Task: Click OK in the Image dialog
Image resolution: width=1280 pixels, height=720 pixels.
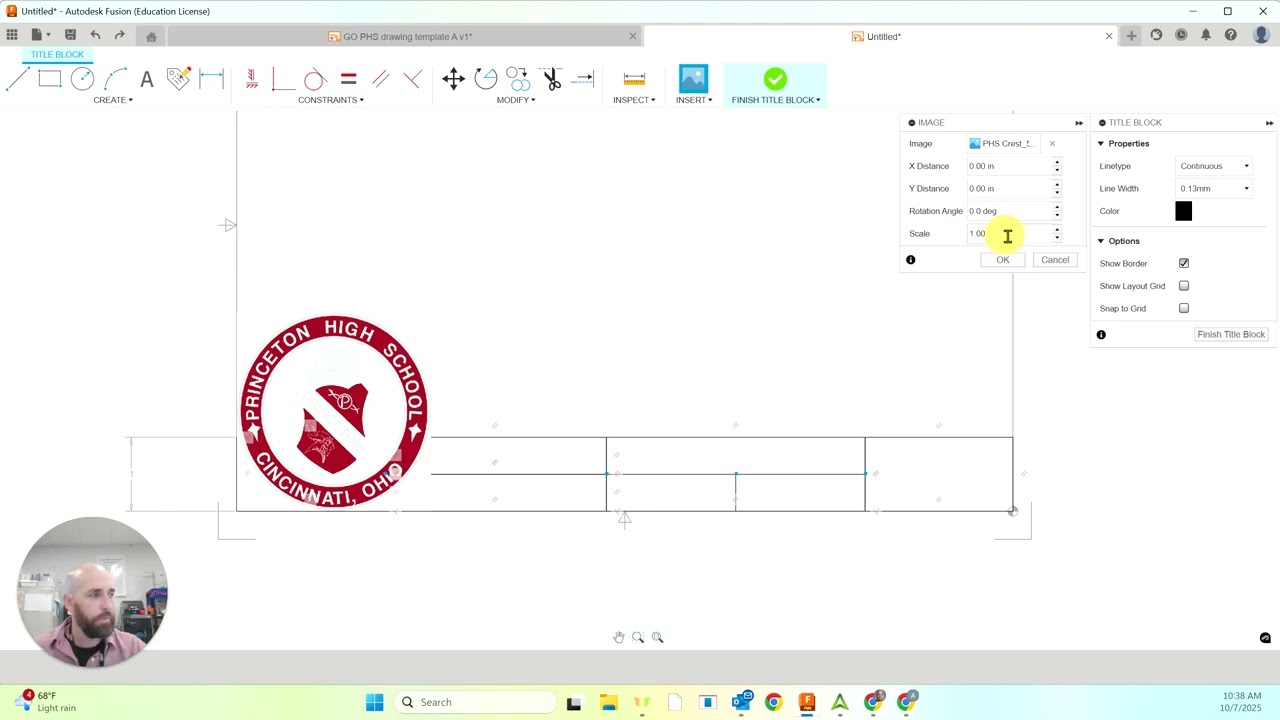Action: (x=1003, y=260)
